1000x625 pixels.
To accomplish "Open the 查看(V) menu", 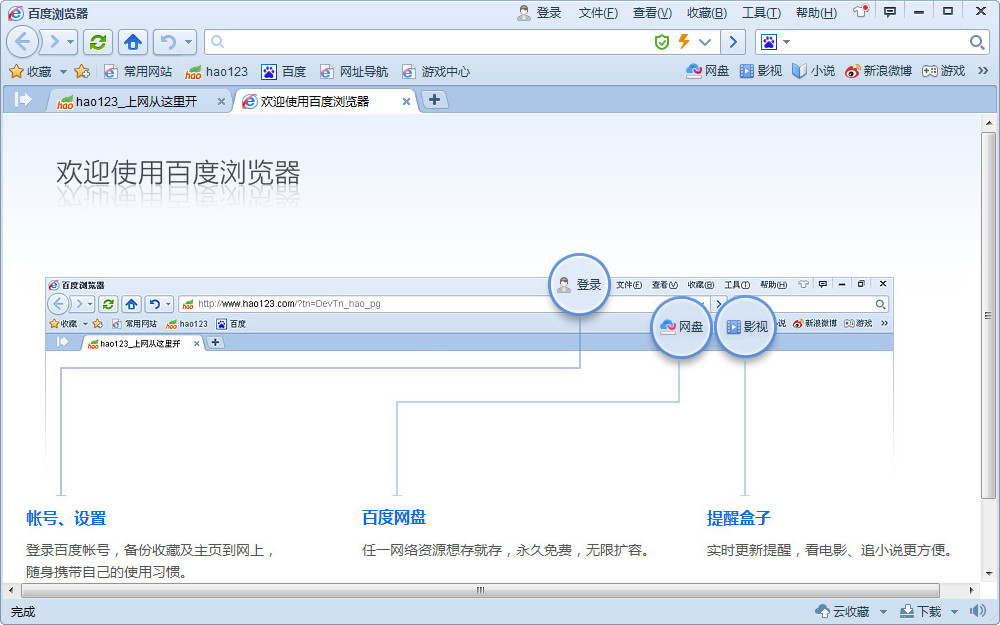I will [652, 13].
